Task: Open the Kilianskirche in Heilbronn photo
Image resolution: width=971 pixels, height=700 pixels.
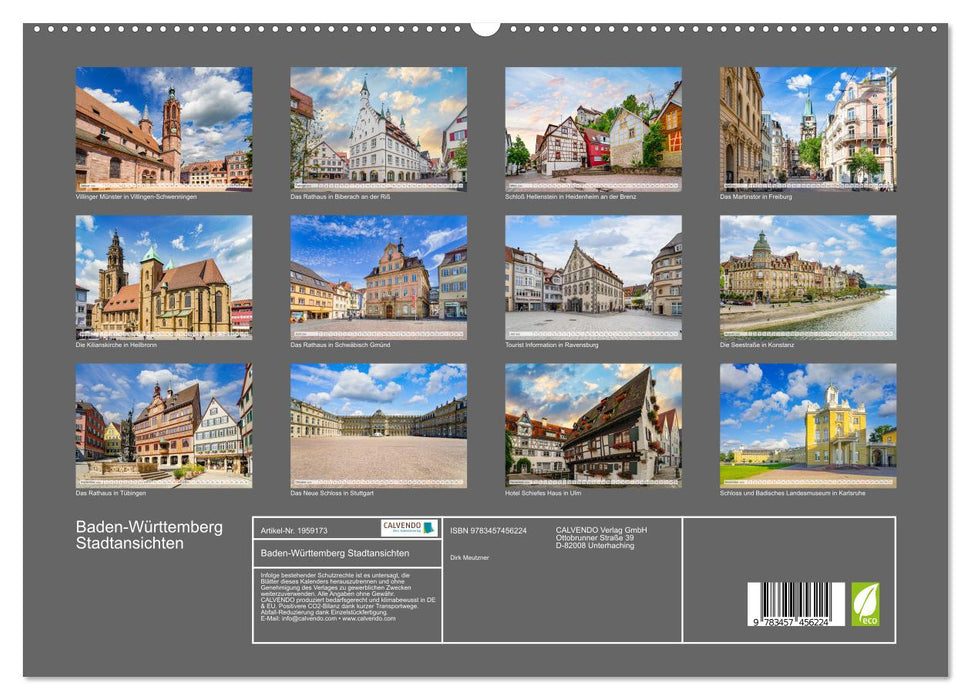Action: click(x=164, y=277)
